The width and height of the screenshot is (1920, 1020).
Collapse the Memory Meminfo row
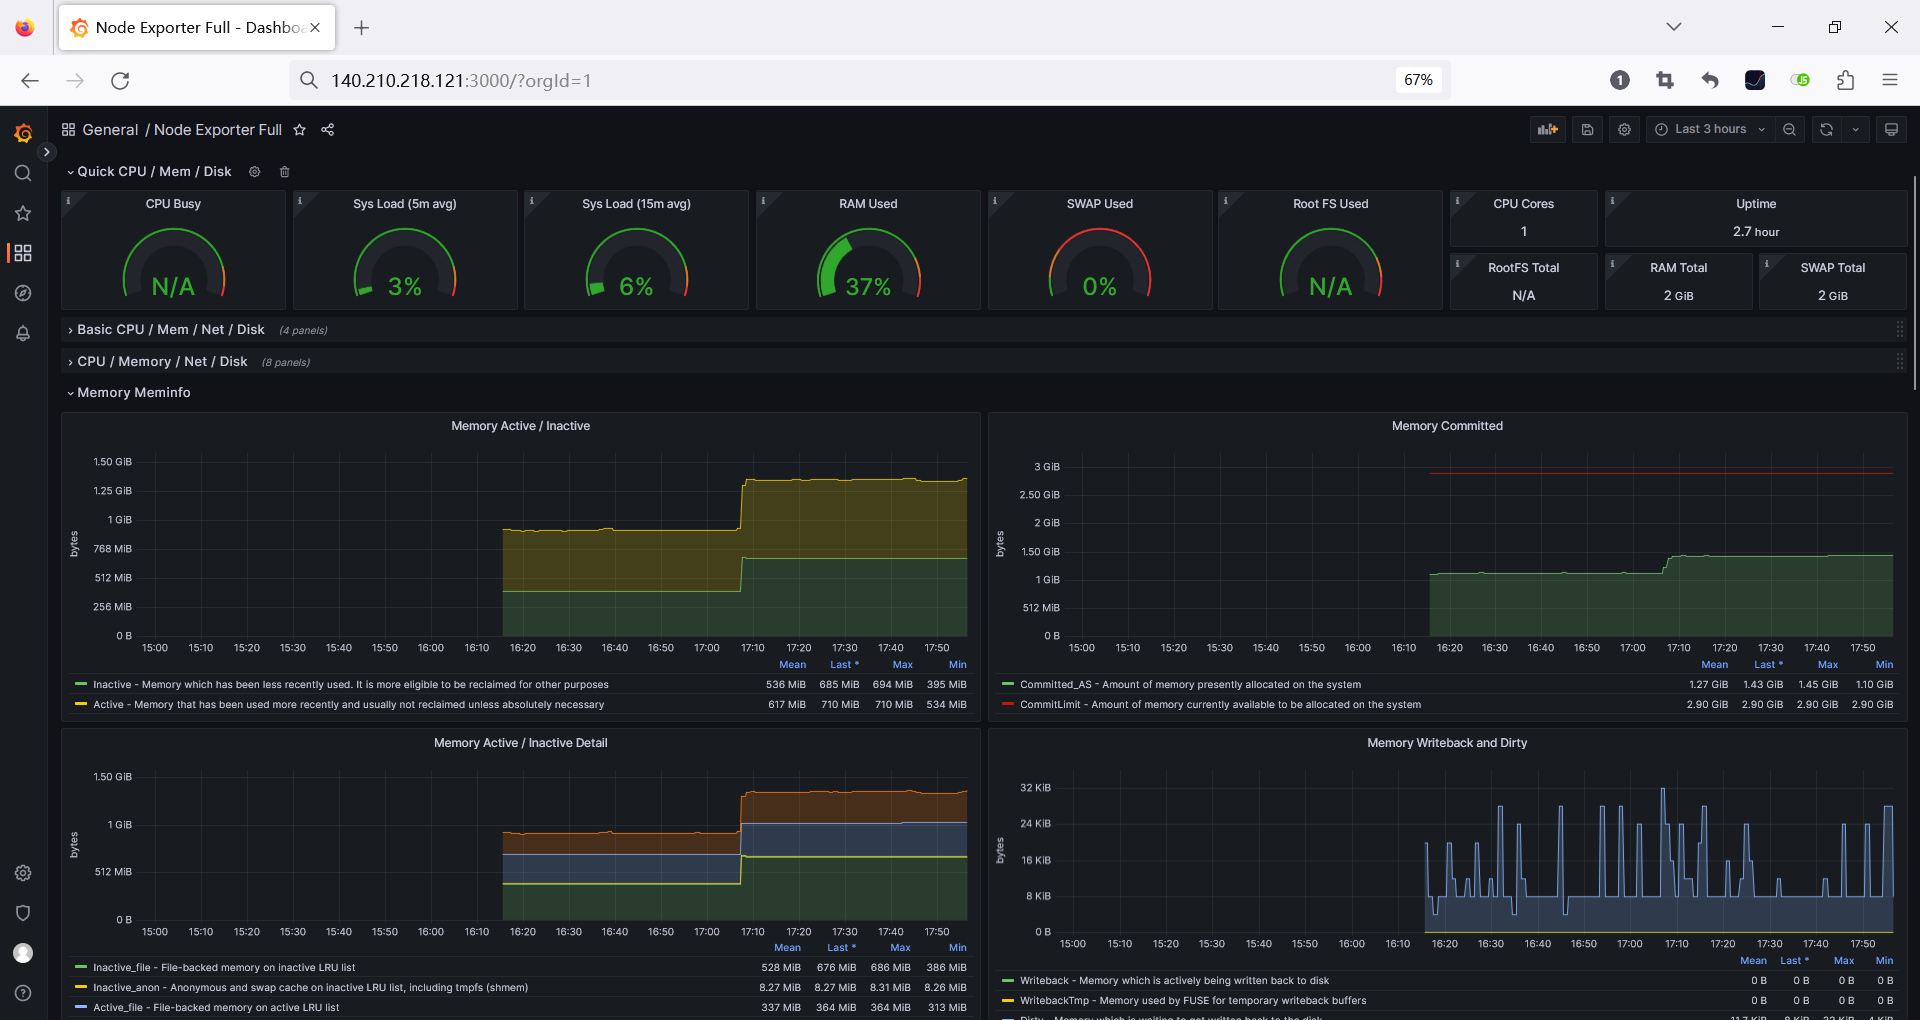(x=133, y=393)
